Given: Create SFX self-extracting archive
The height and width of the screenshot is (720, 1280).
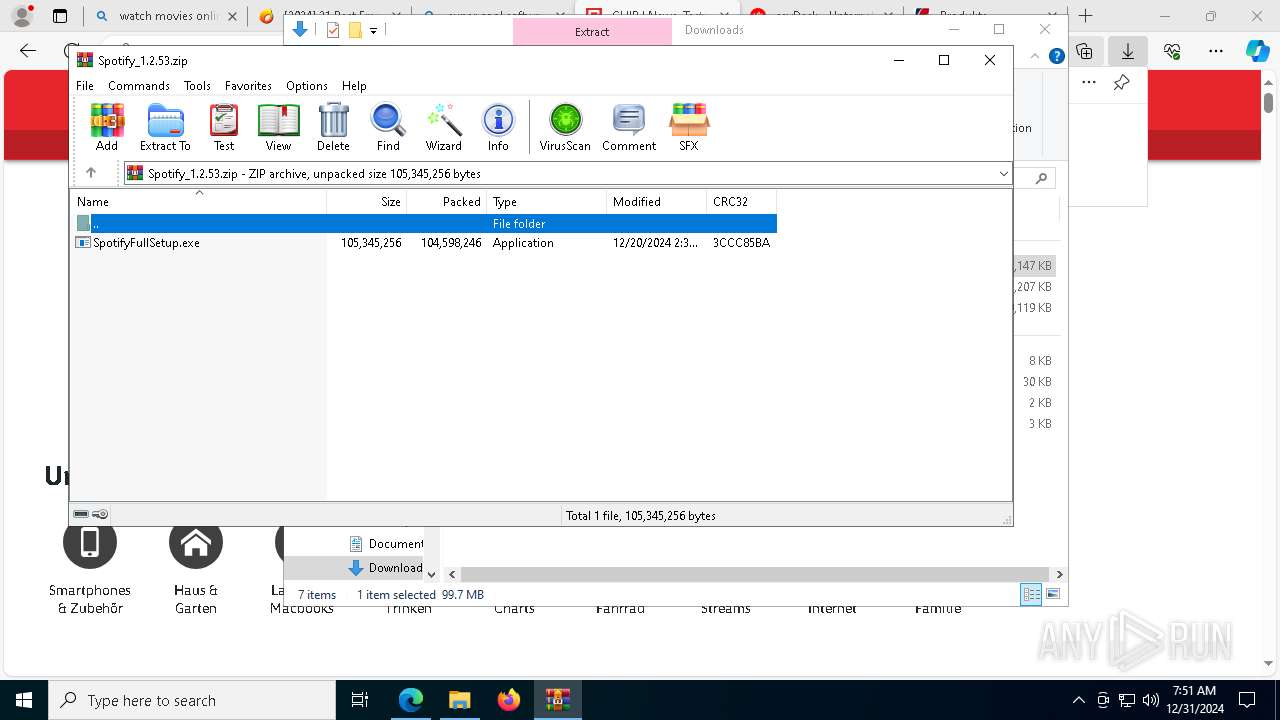Looking at the screenshot, I should 689,127.
